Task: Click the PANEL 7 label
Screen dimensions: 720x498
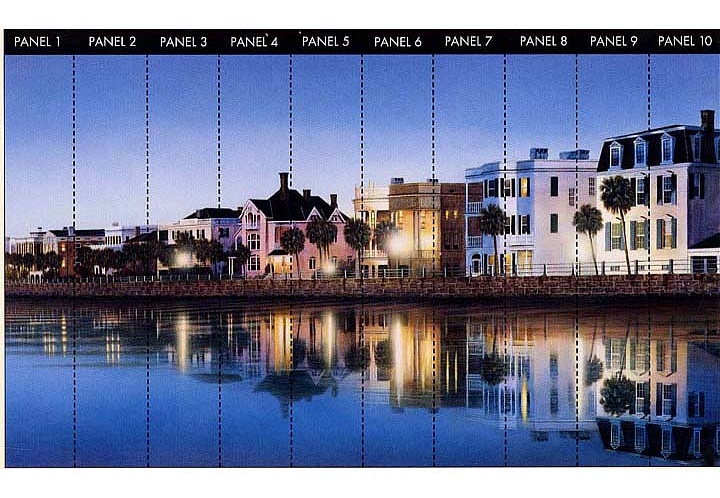Action: click(468, 41)
